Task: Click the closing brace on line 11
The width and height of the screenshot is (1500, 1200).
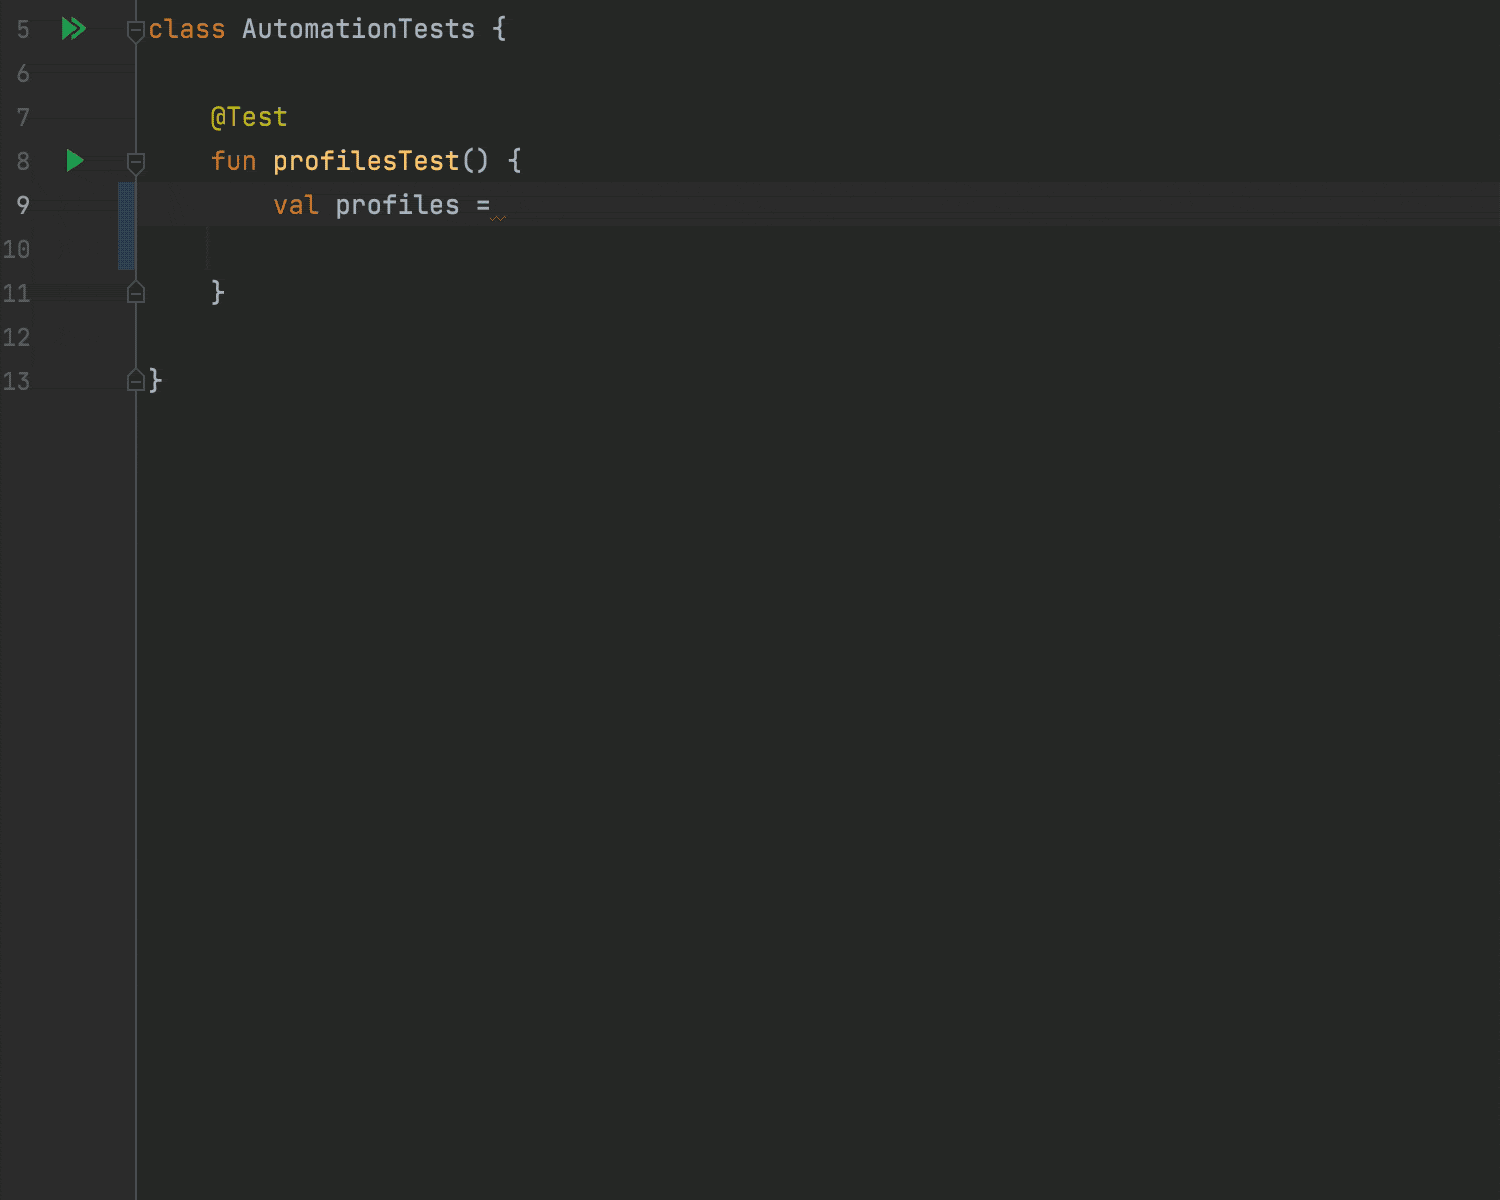Action: (218, 292)
